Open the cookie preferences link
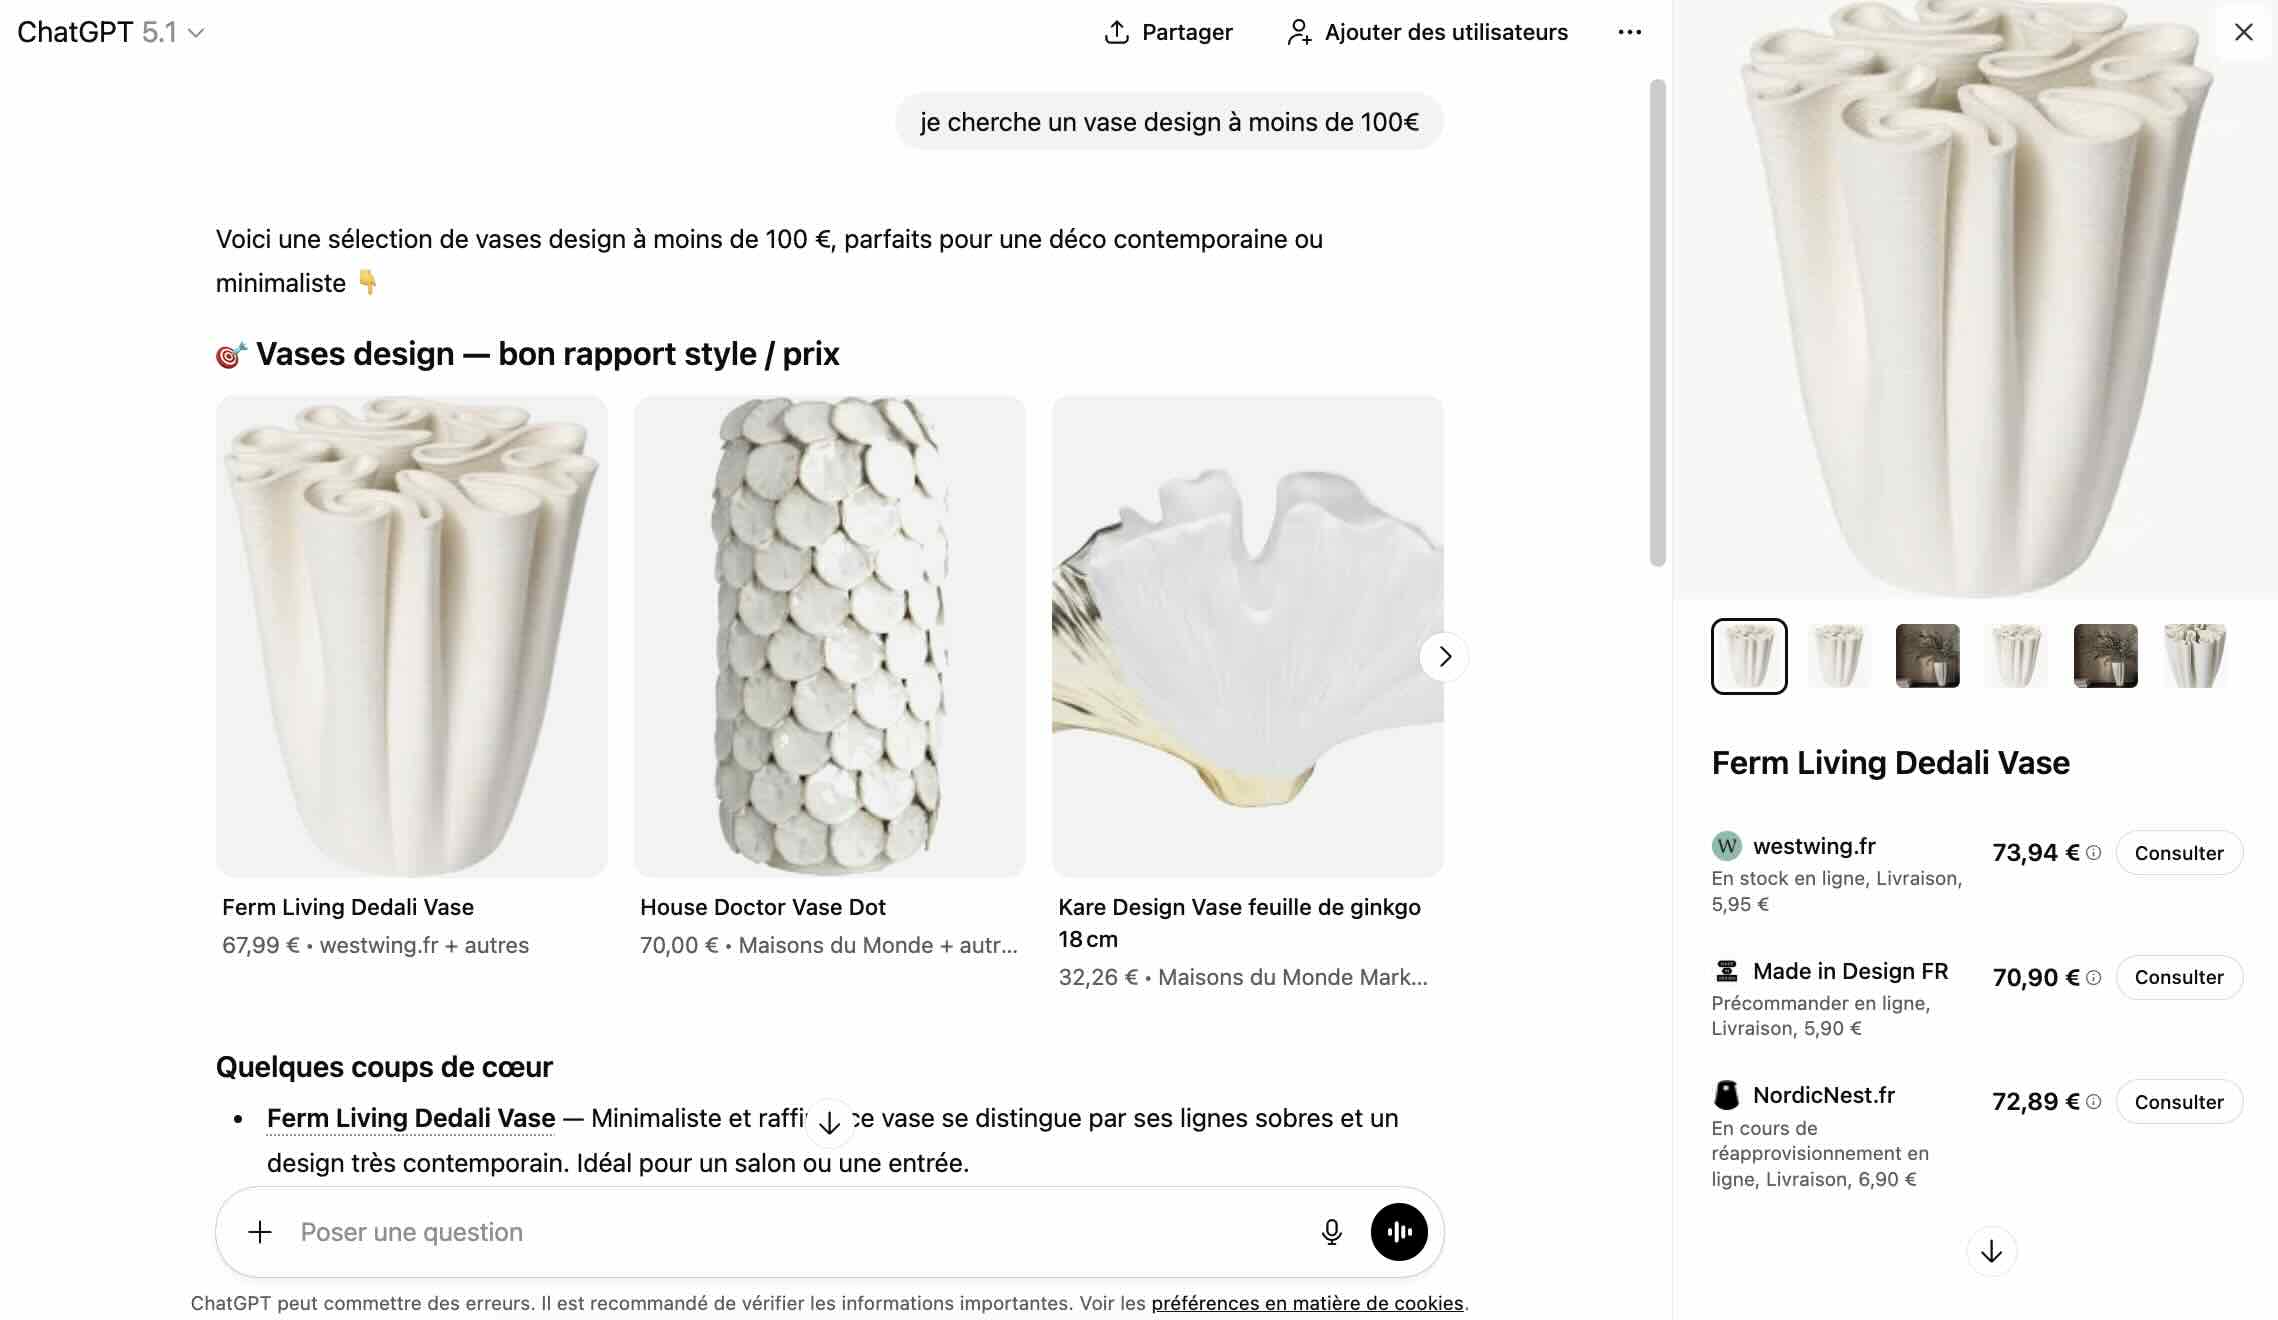 pos(1307,1303)
